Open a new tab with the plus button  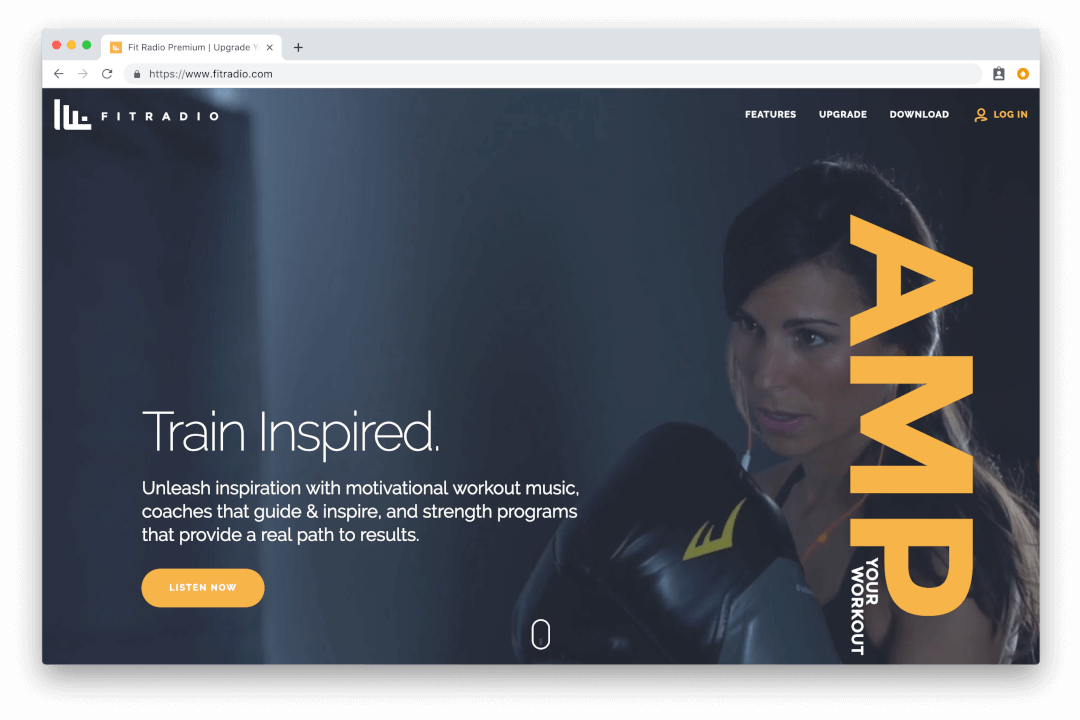[x=298, y=48]
